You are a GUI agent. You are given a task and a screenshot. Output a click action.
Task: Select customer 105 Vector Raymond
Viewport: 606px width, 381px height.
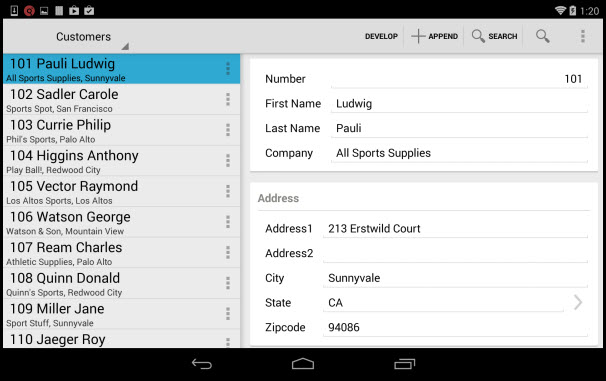point(121,191)
